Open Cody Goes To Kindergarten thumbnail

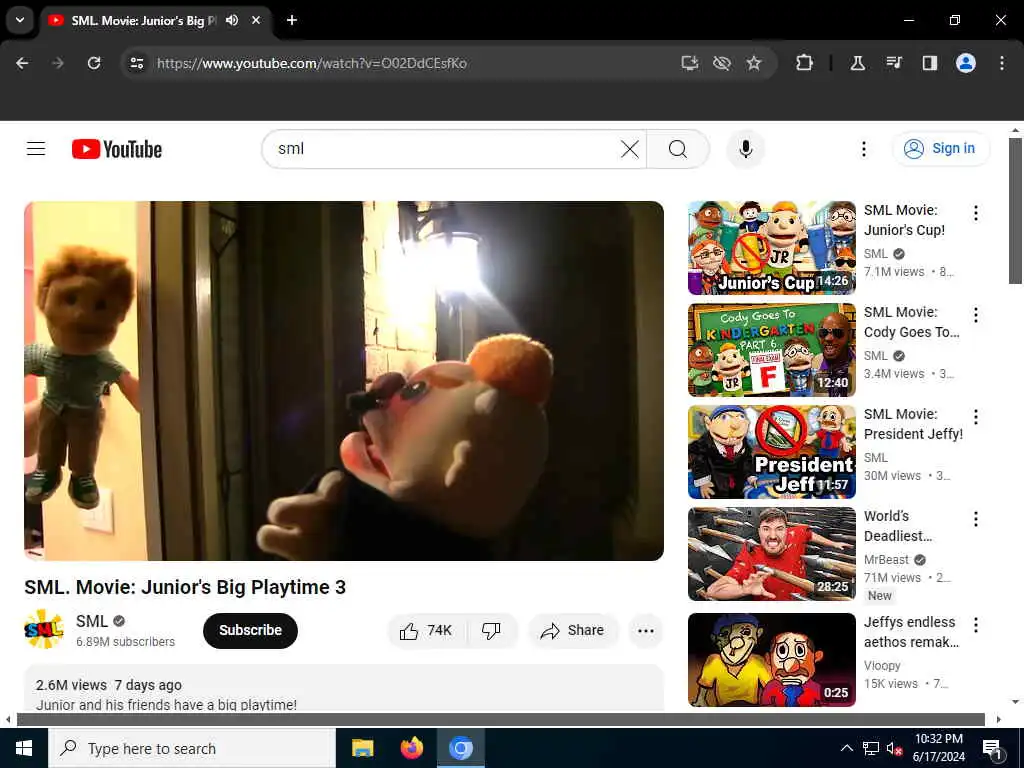(x=771, y=349)
